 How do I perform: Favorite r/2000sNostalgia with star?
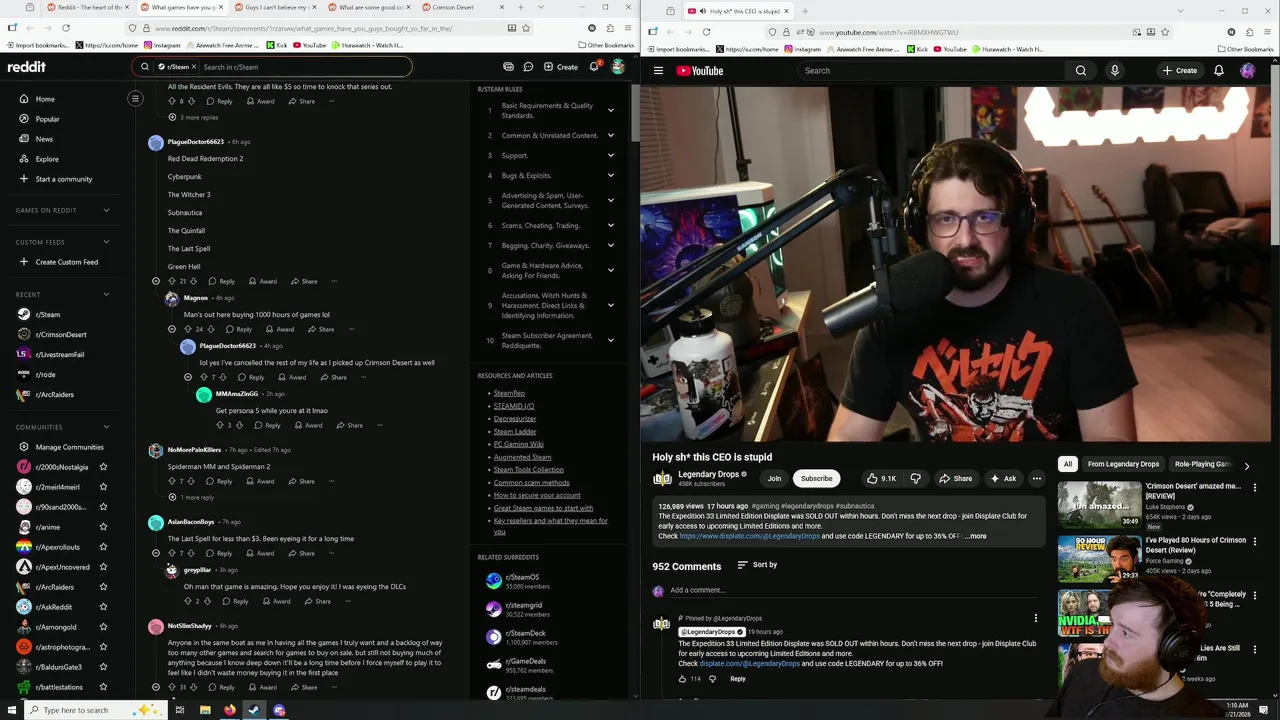pyautogui.click(x=103, y=467)
